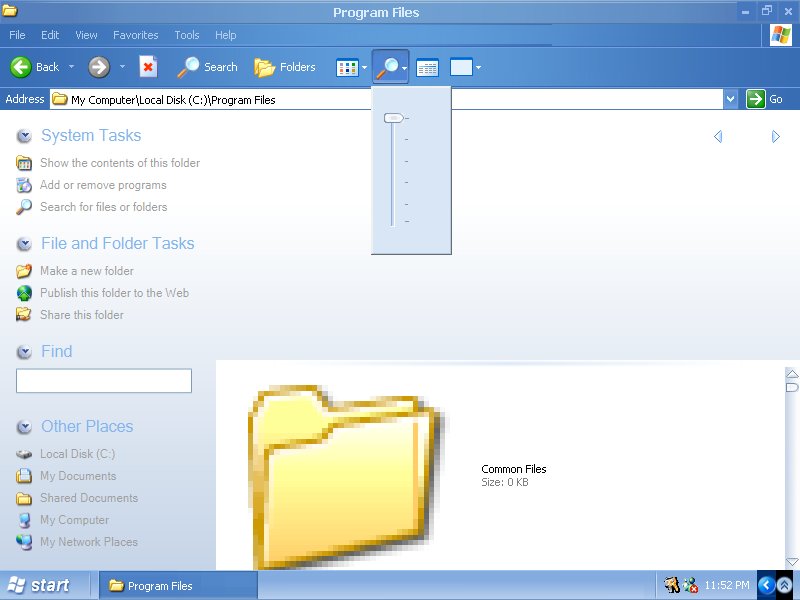
Task: Open the Back button history dropdown
Action: click(x=71, y=67)
